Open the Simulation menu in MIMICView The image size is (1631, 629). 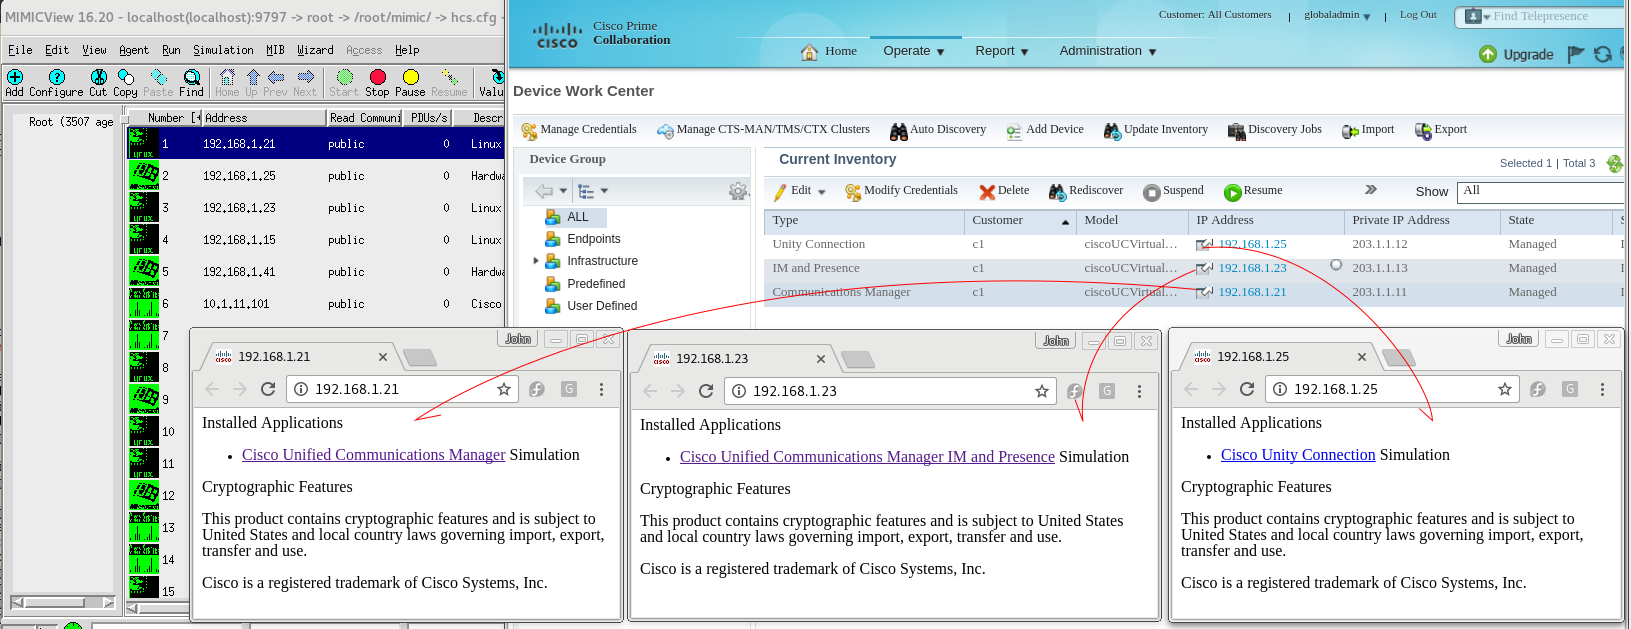click(x=223, y=50)
